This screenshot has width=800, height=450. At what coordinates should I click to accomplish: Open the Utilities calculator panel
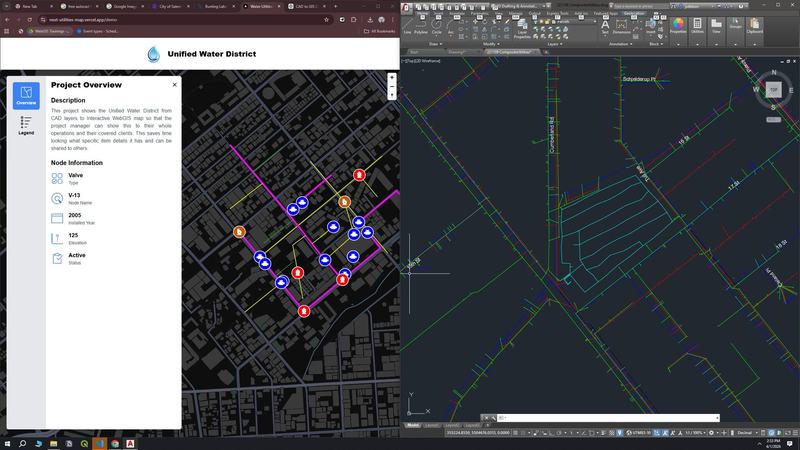click(697, 26)
